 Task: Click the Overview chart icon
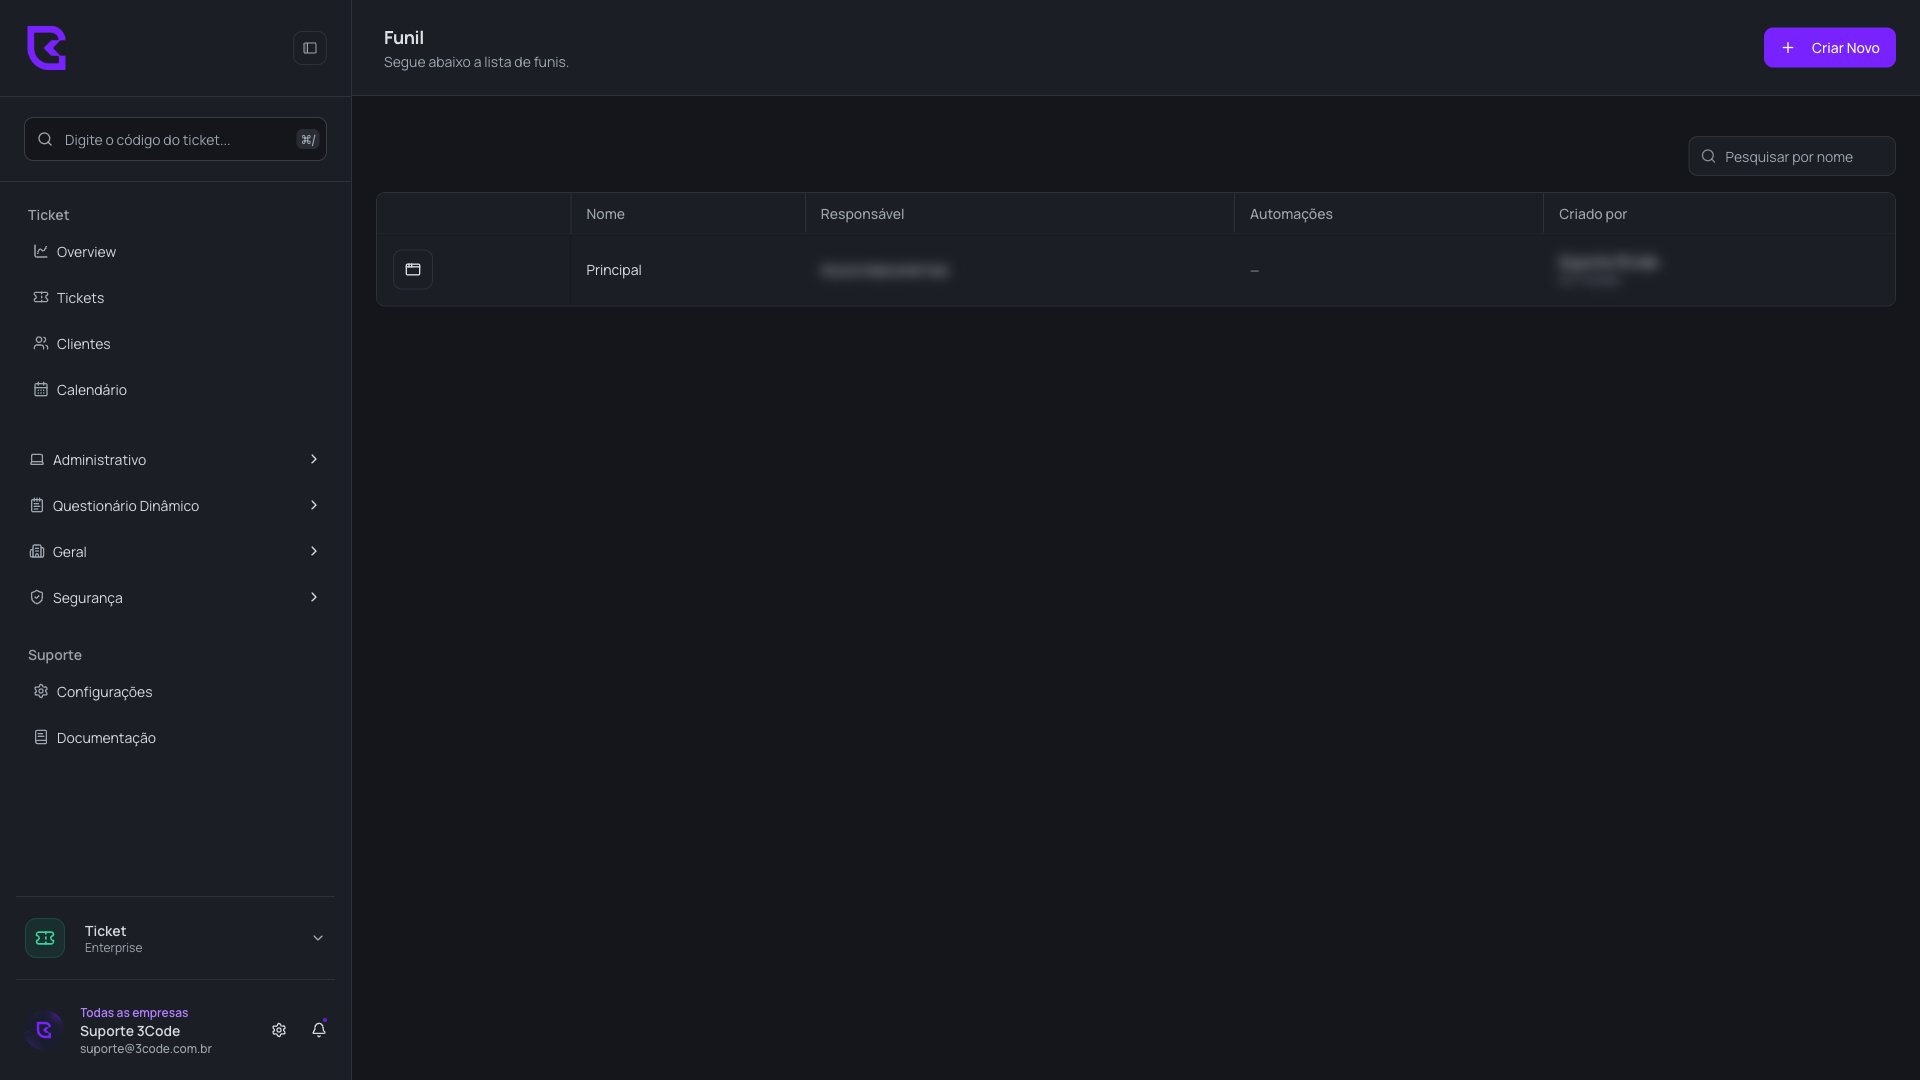pyautogui.click(x=41, y=251)
